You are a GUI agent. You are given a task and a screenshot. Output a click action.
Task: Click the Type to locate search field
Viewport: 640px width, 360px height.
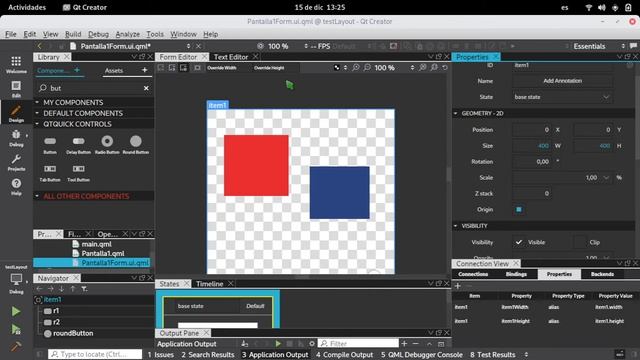coord(95,354)
